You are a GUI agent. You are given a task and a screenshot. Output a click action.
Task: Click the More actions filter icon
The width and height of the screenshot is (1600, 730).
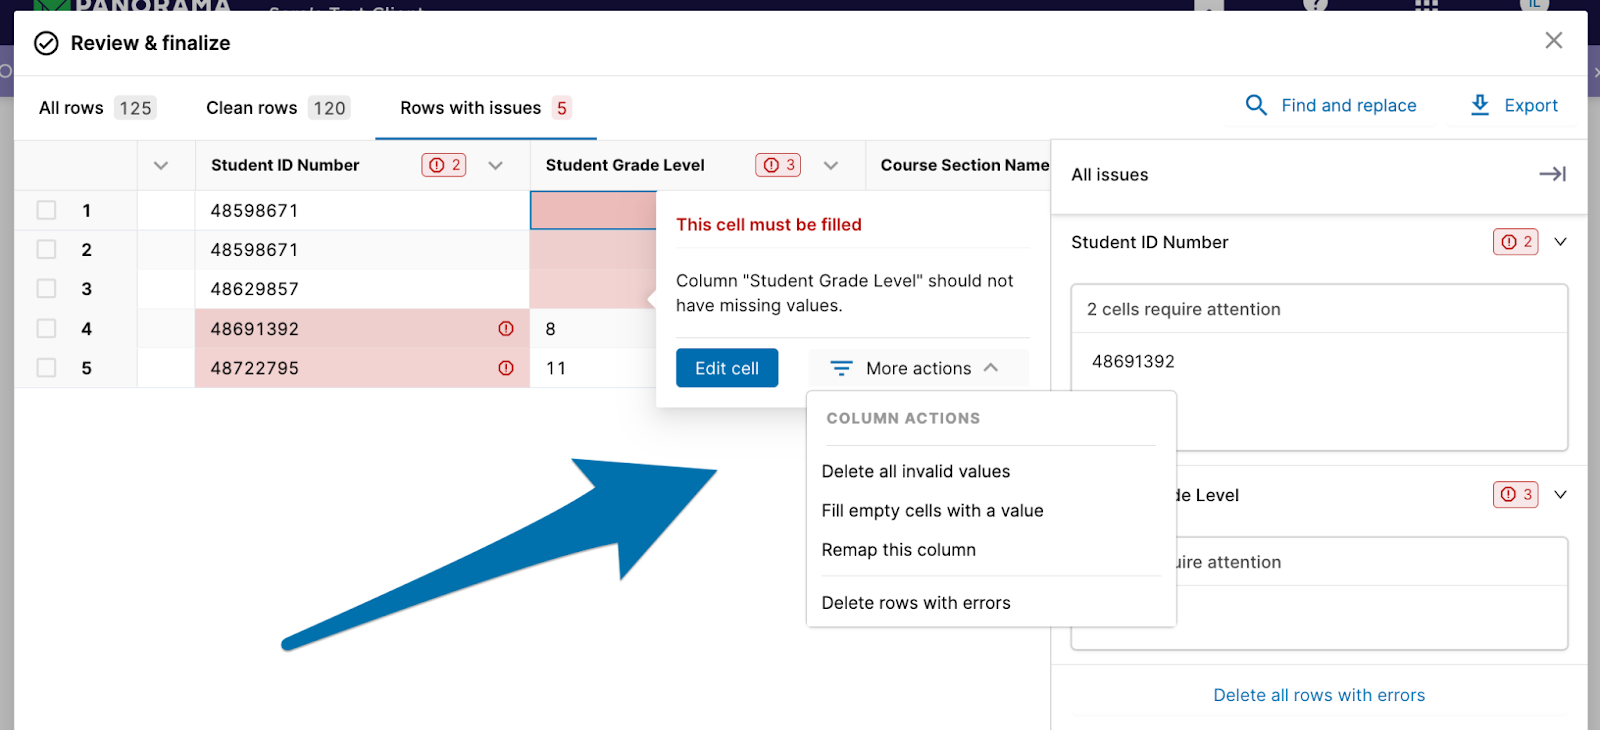tap(842, 369)
